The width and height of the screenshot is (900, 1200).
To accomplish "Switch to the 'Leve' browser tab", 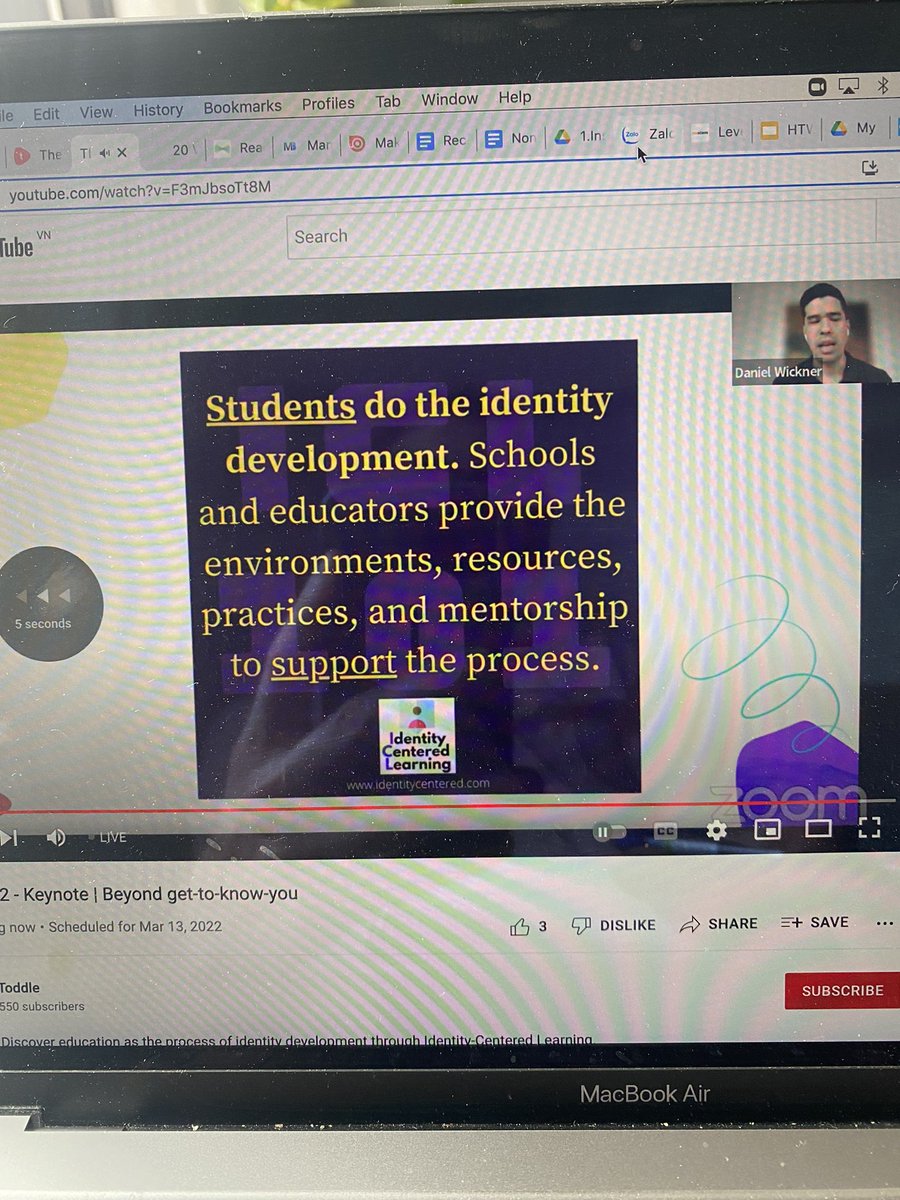I will [717, 133].
